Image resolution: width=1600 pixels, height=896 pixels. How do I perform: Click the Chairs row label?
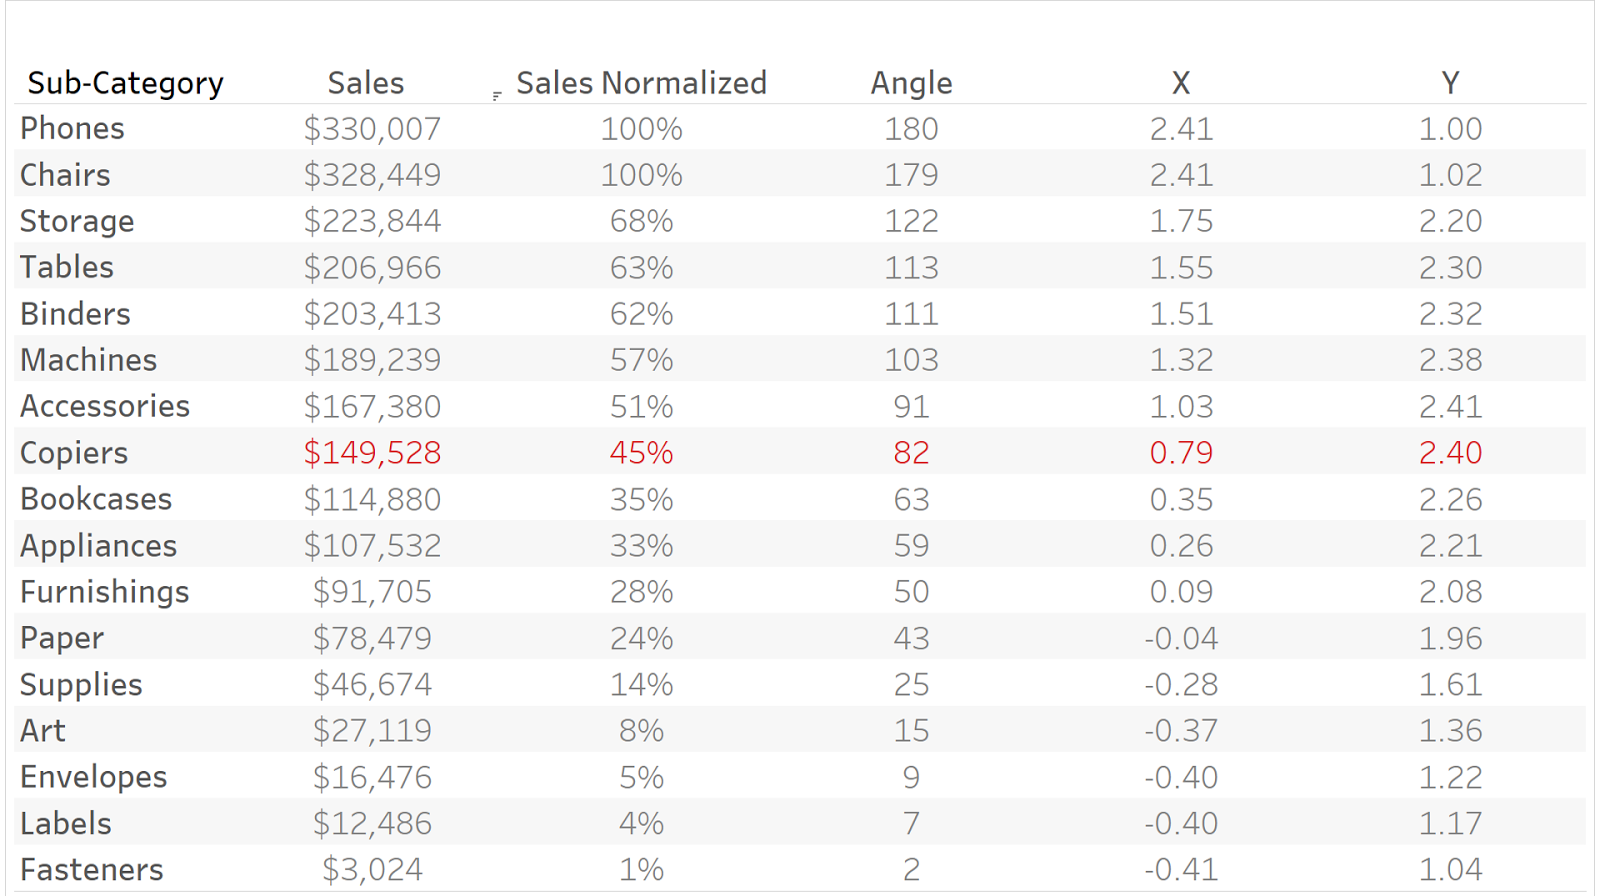point(65,175)
